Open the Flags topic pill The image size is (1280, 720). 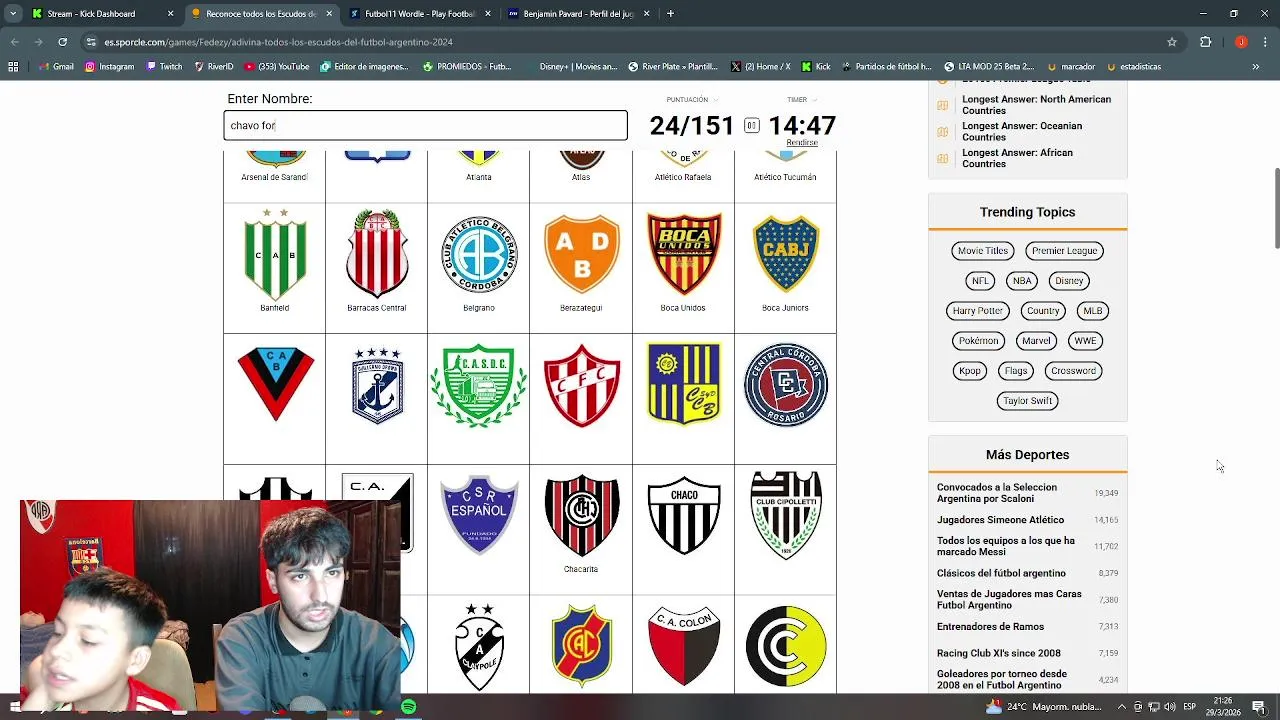1016,371
